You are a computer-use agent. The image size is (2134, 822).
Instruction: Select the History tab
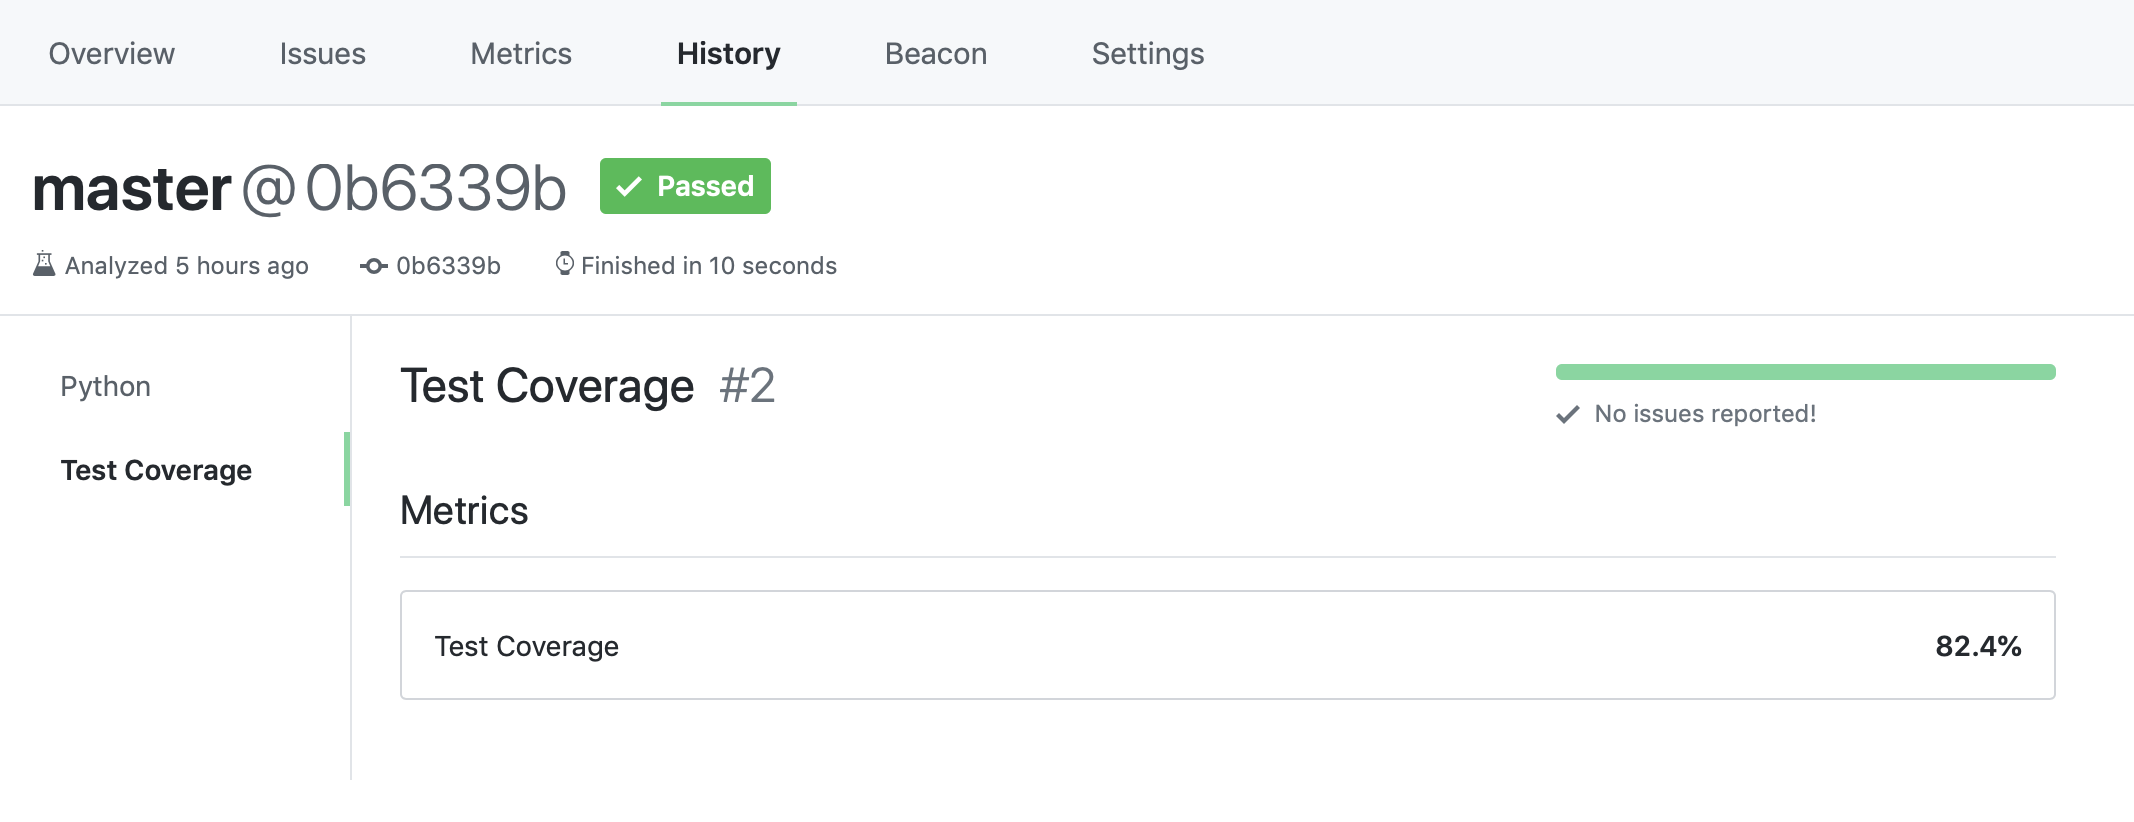728,53
